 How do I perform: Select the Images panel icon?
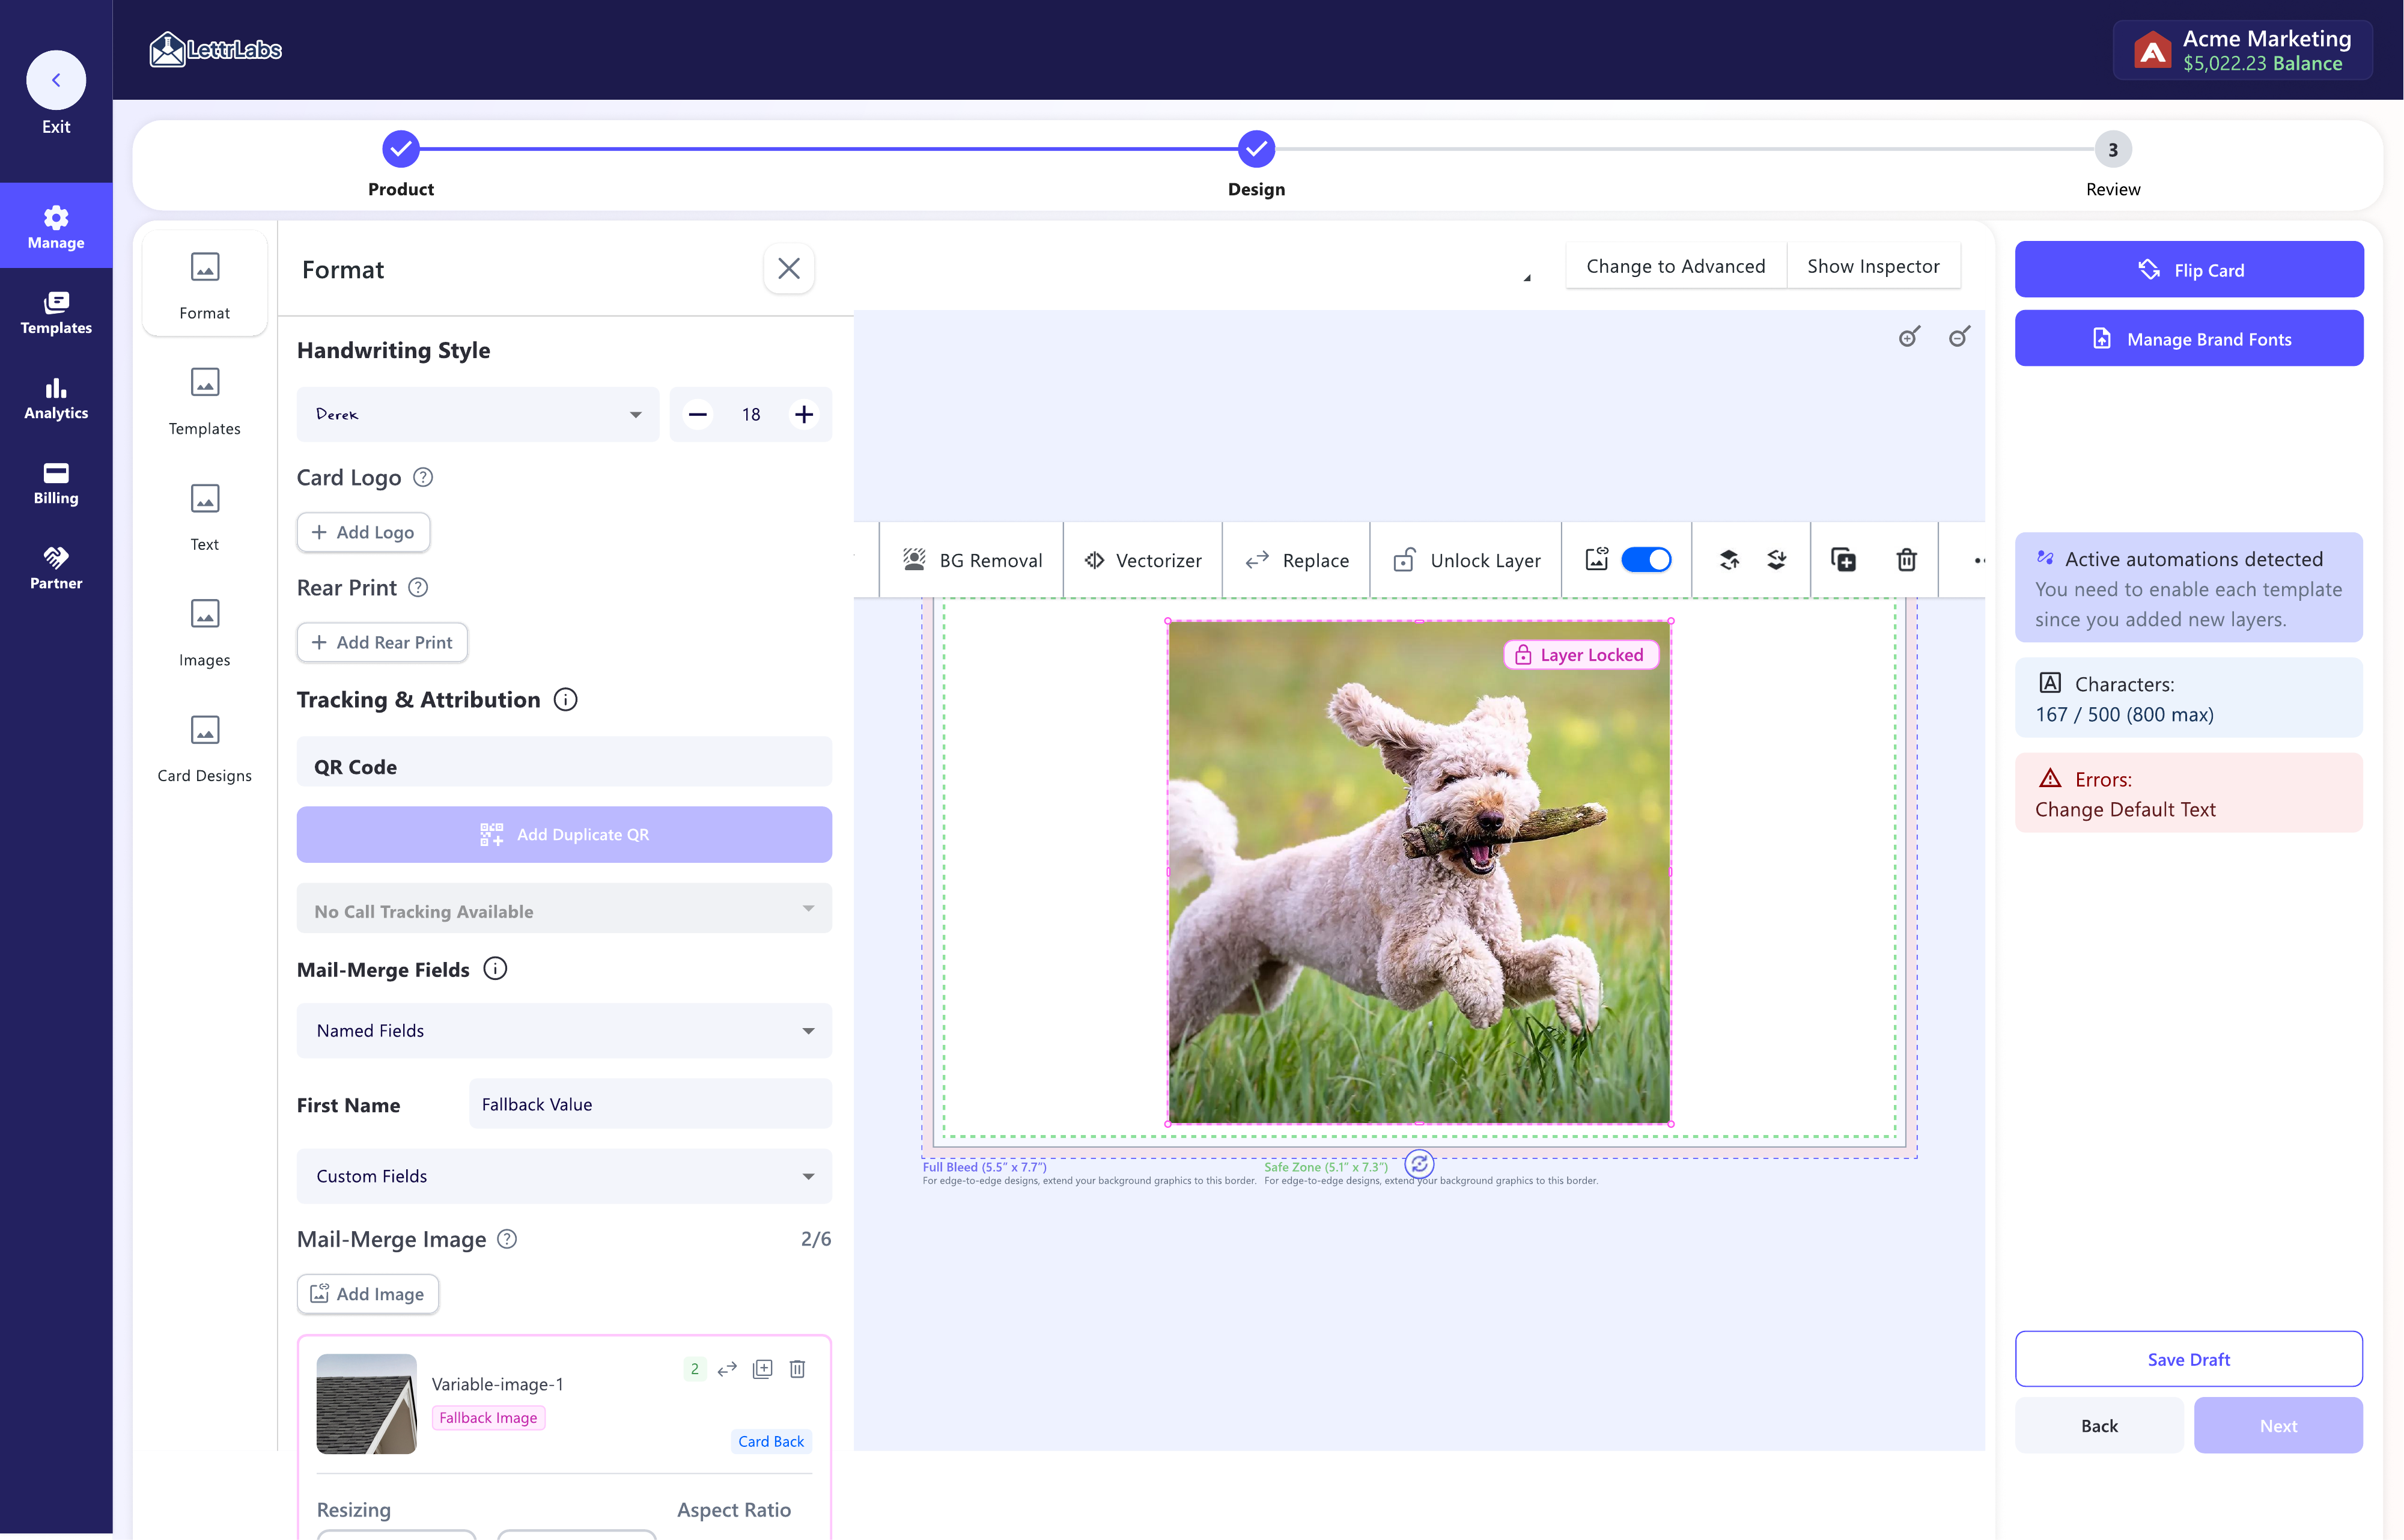pos(205,631)
